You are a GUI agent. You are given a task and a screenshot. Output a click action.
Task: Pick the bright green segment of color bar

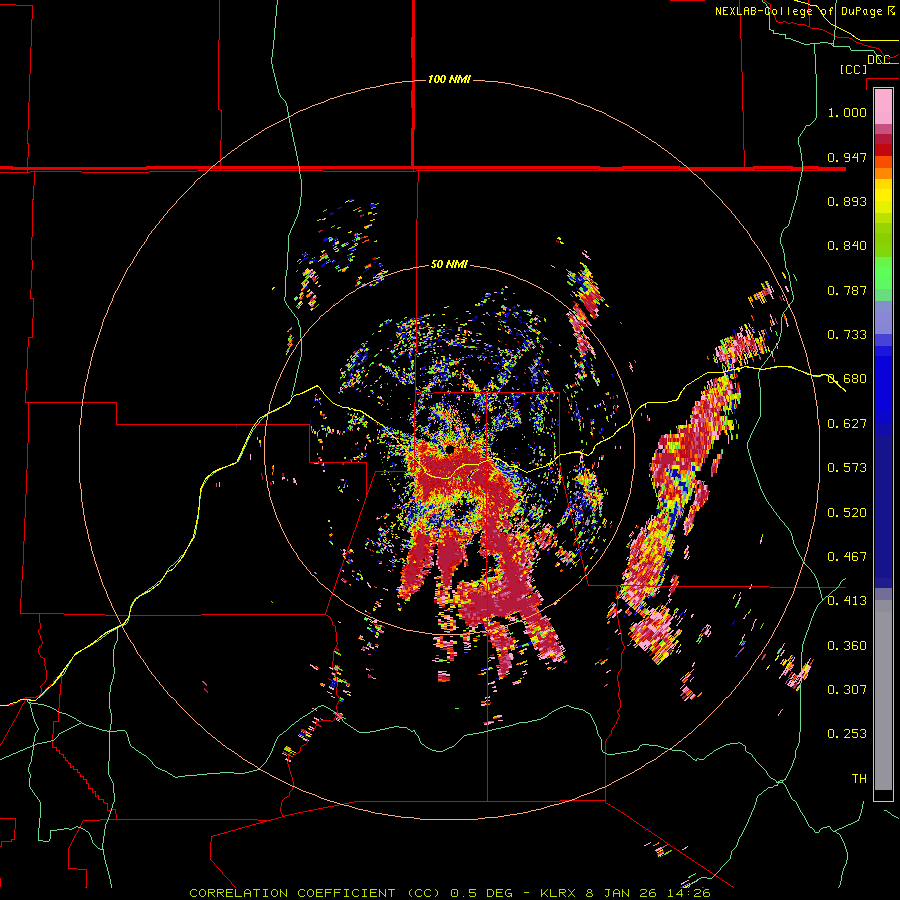click(883, 273)
